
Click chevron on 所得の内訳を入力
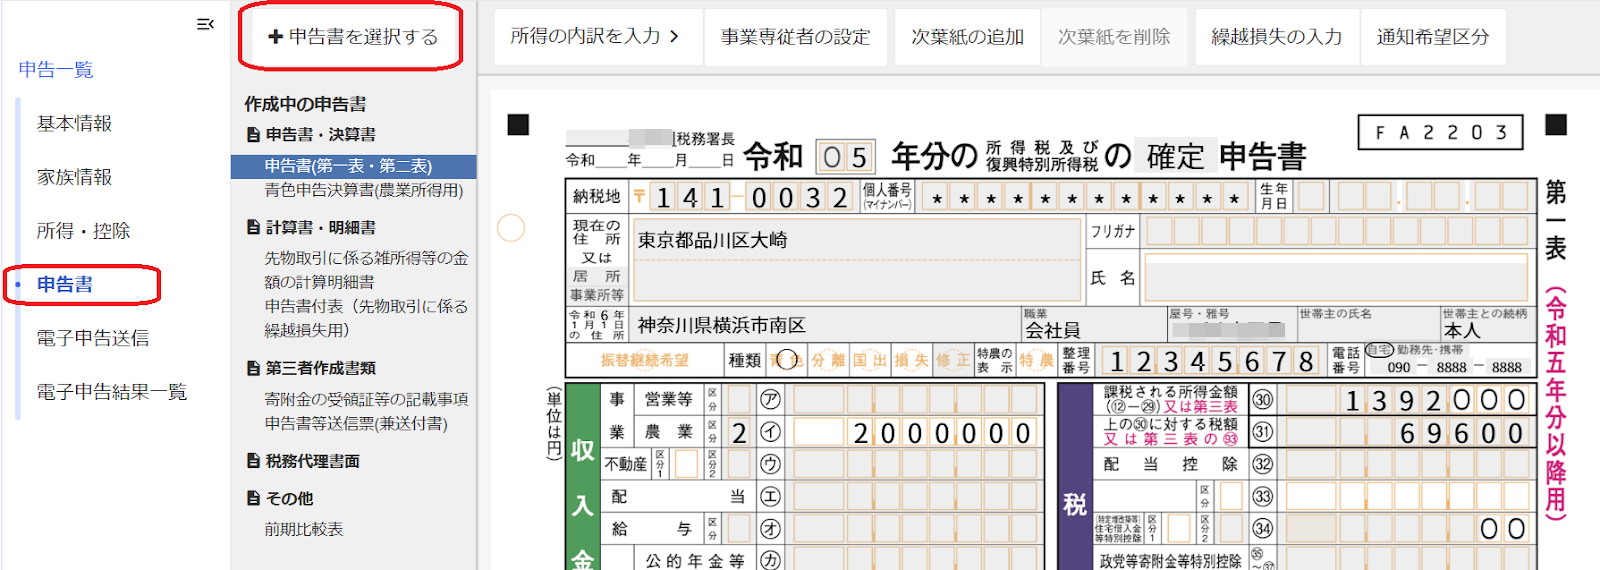(x=674, y=37)
